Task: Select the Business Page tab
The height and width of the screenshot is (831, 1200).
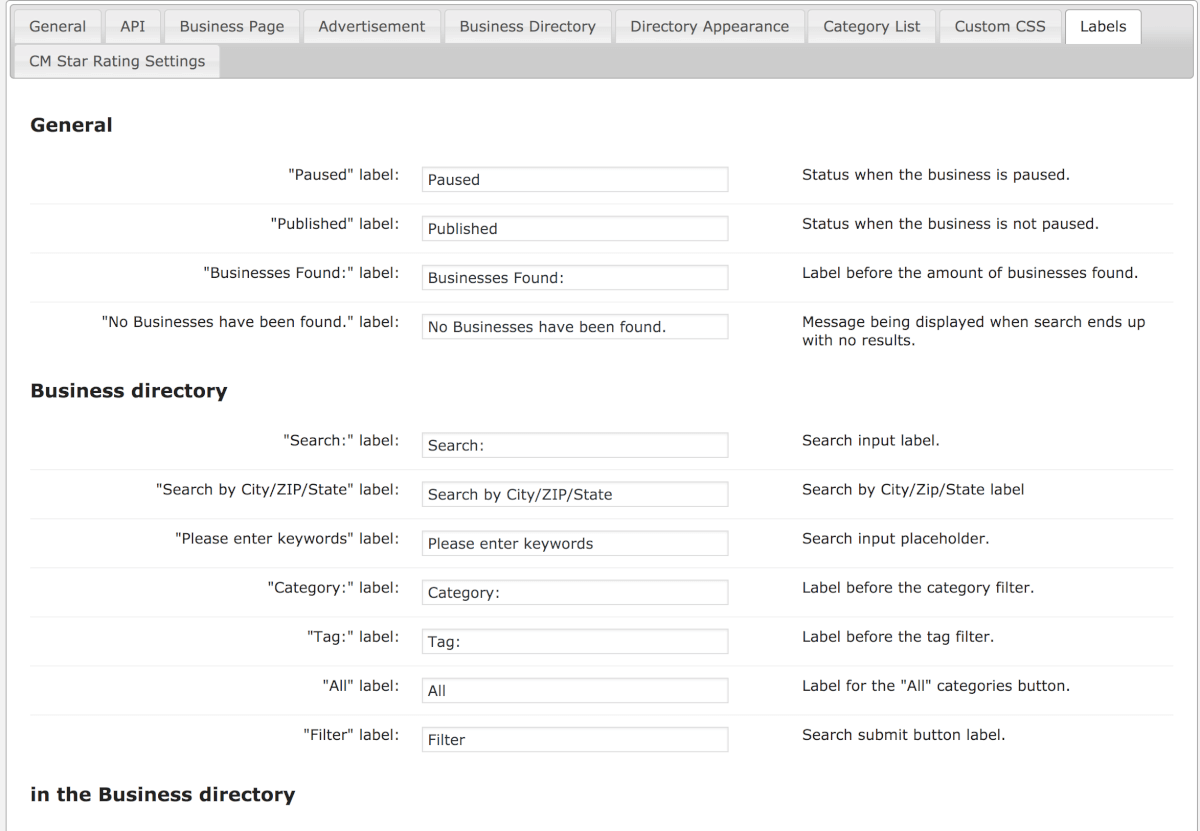Action: tap(232, 27)
